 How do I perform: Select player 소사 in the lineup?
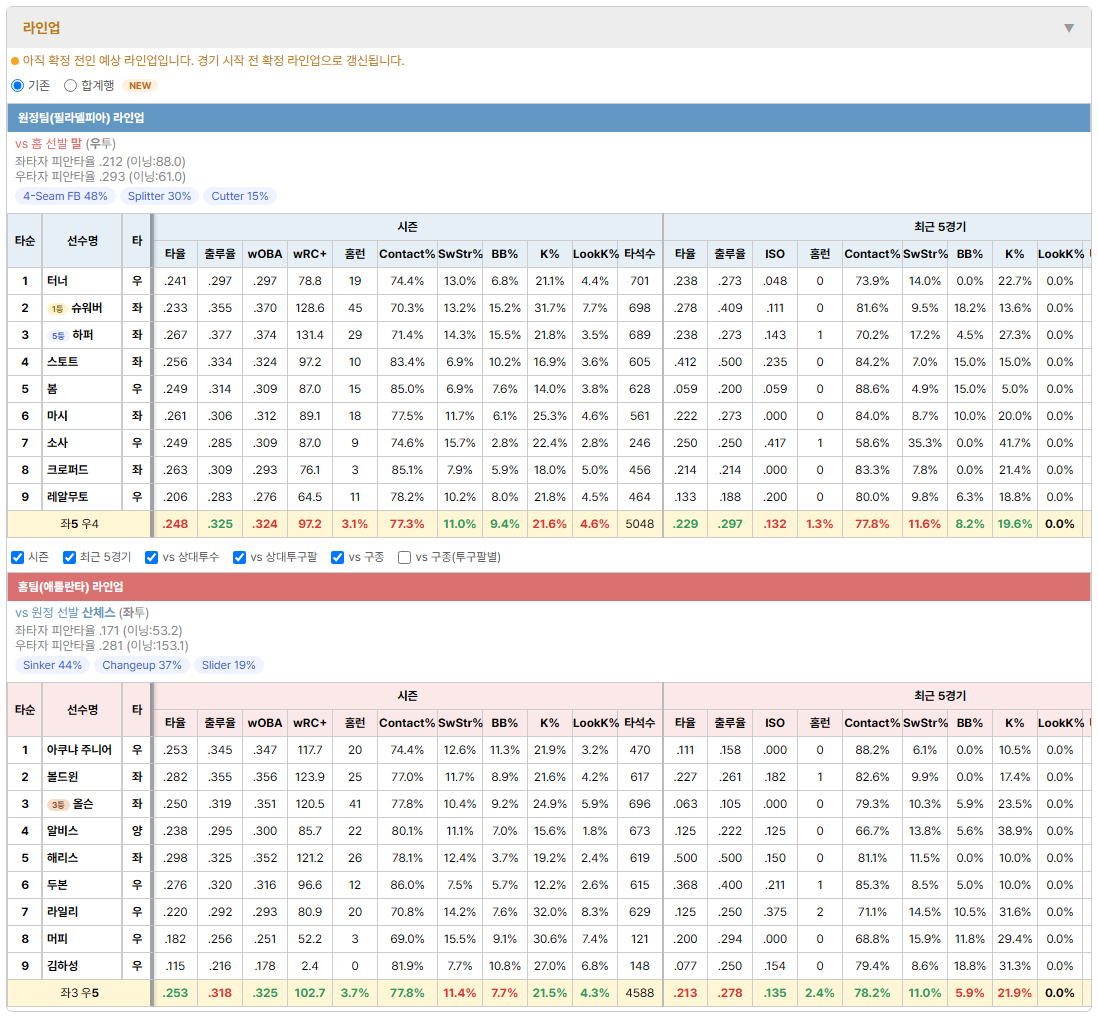coord(57,443)
